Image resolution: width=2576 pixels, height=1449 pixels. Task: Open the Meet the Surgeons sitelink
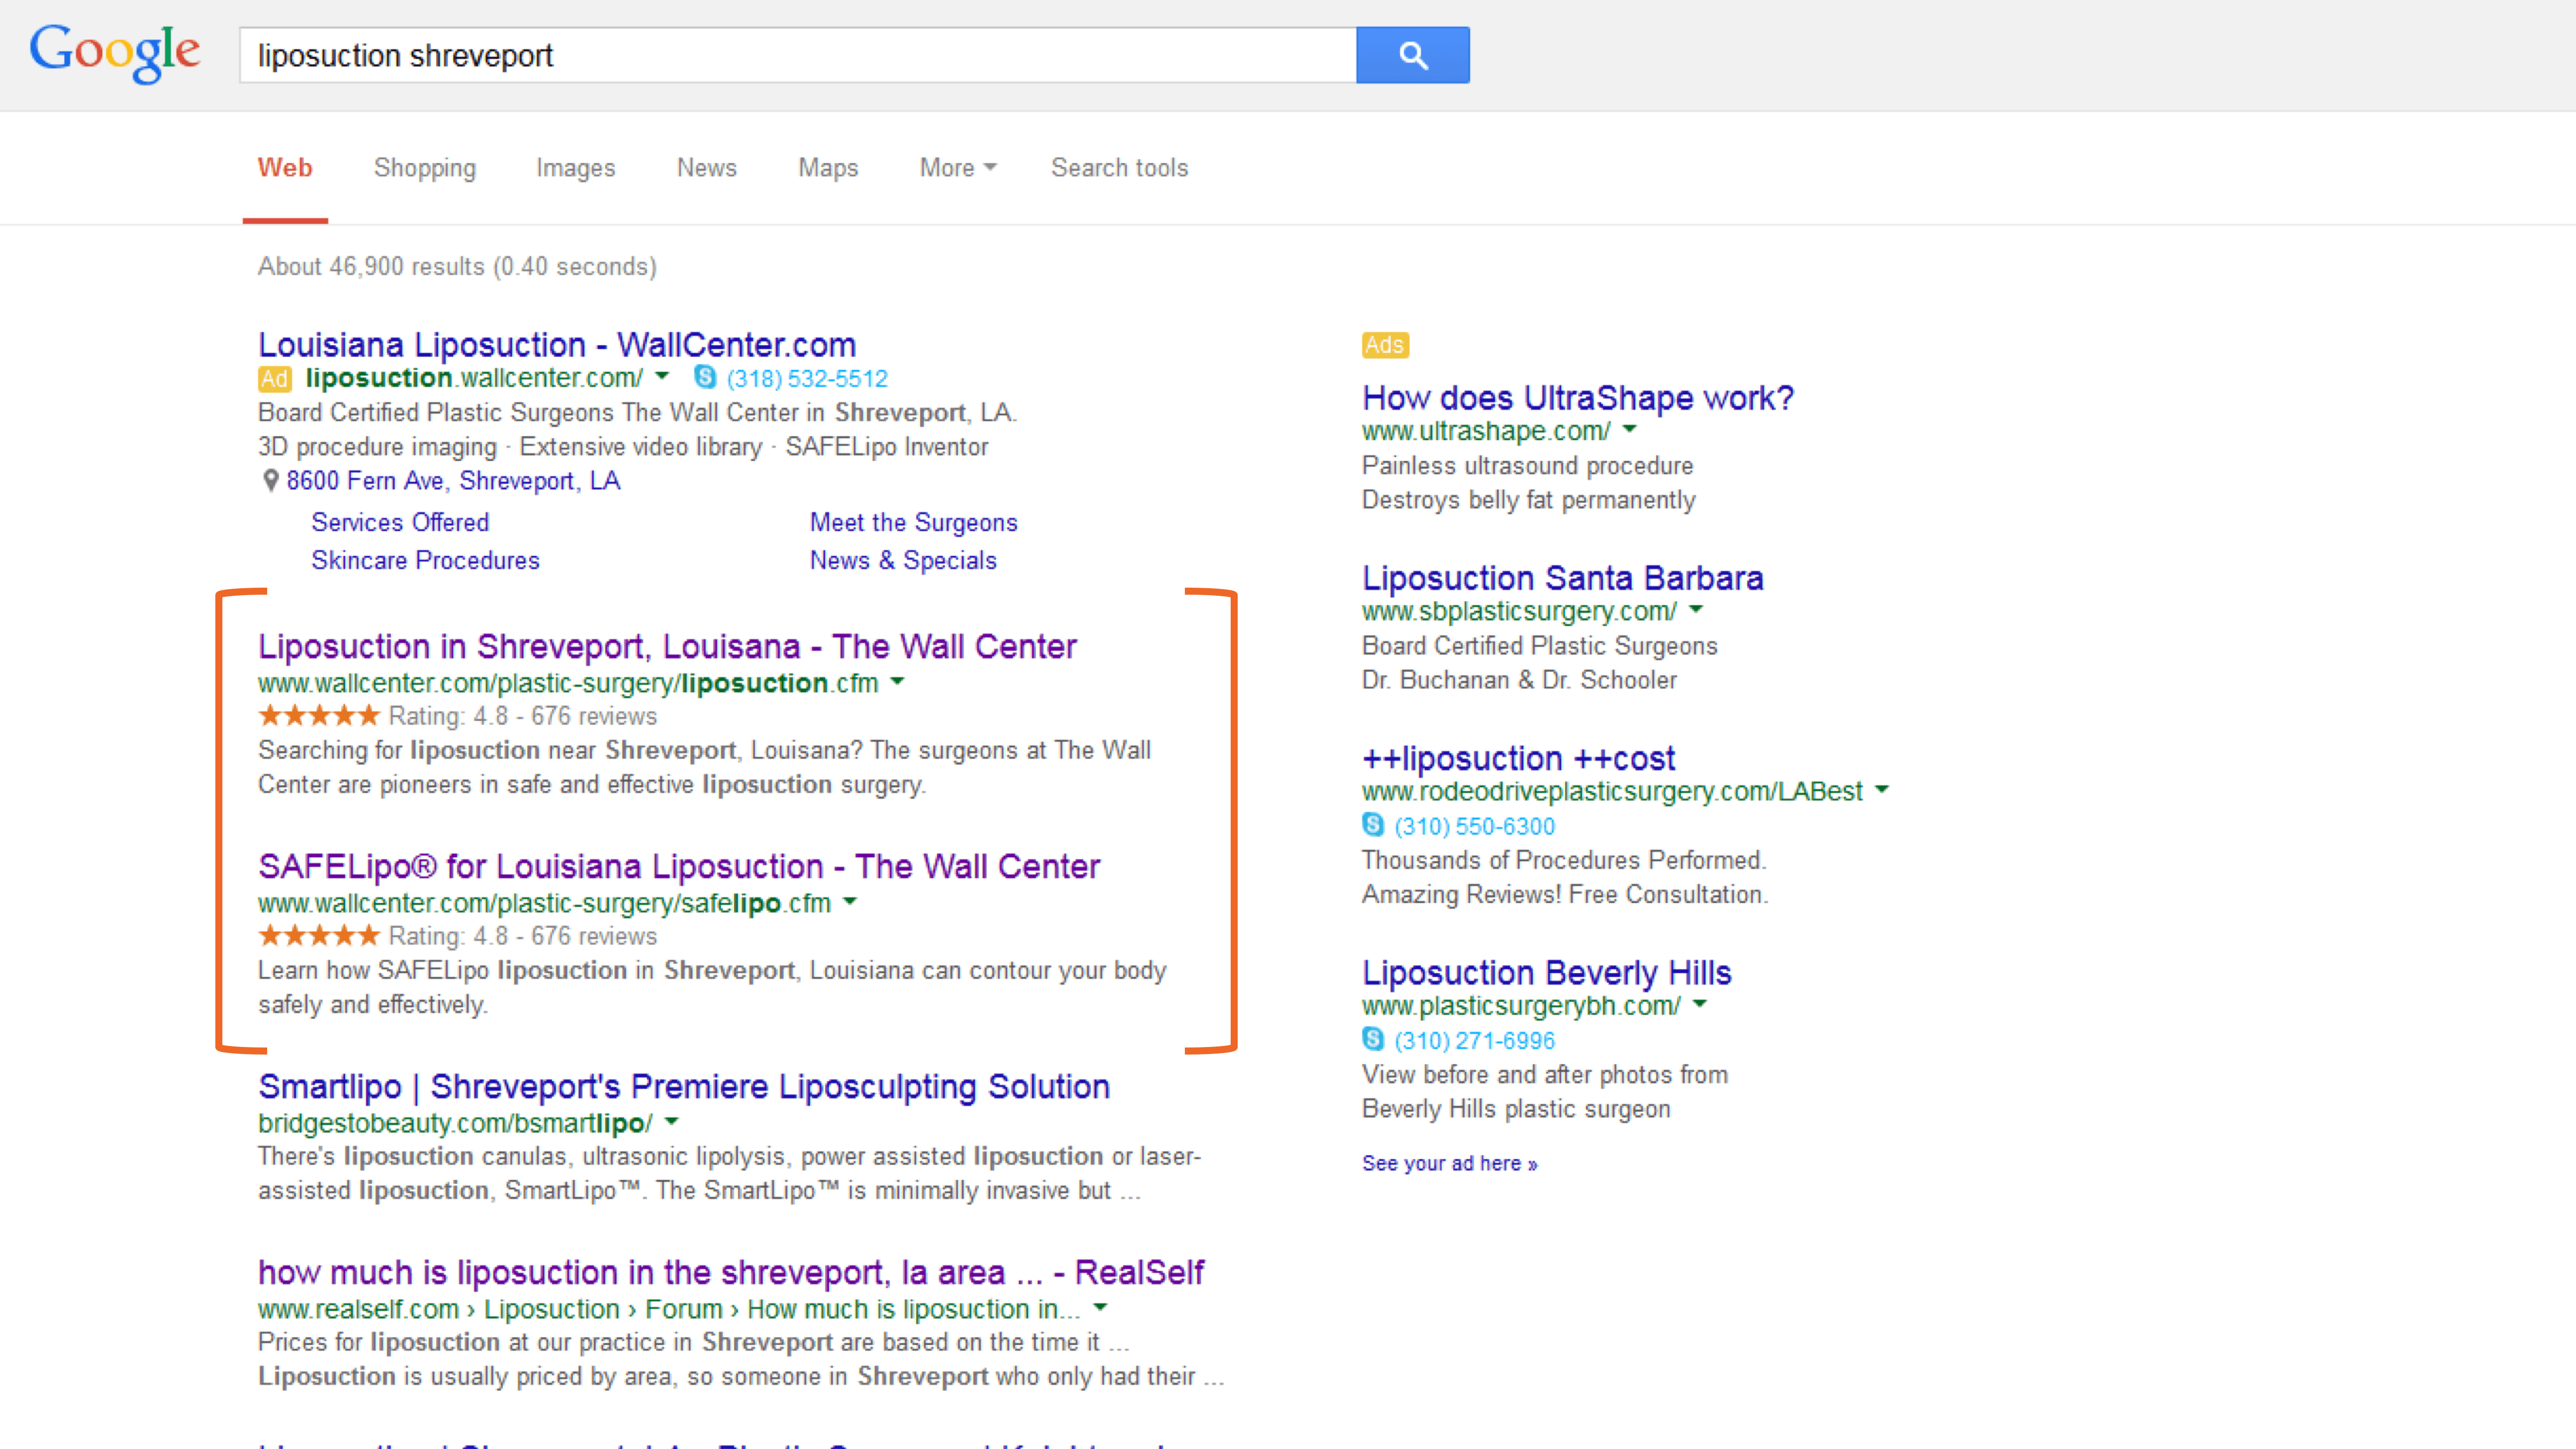(x=913, y=522)
